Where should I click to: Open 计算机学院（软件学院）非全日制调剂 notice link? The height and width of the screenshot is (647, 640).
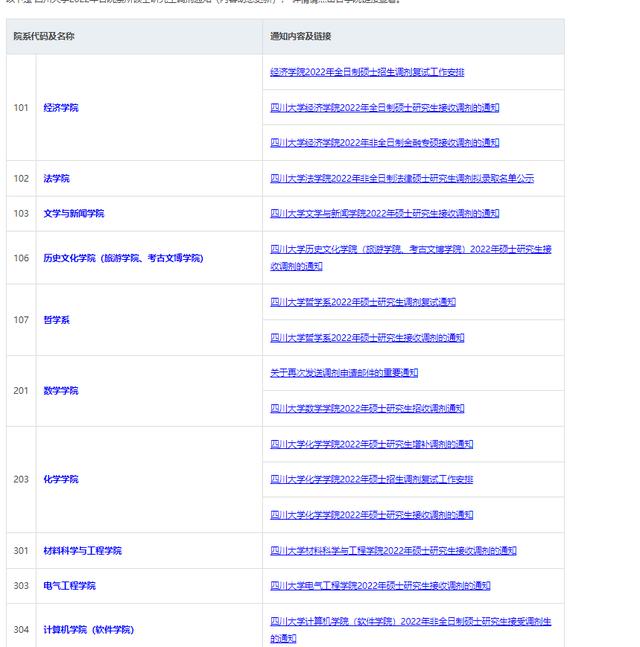[x=410, y=622]
